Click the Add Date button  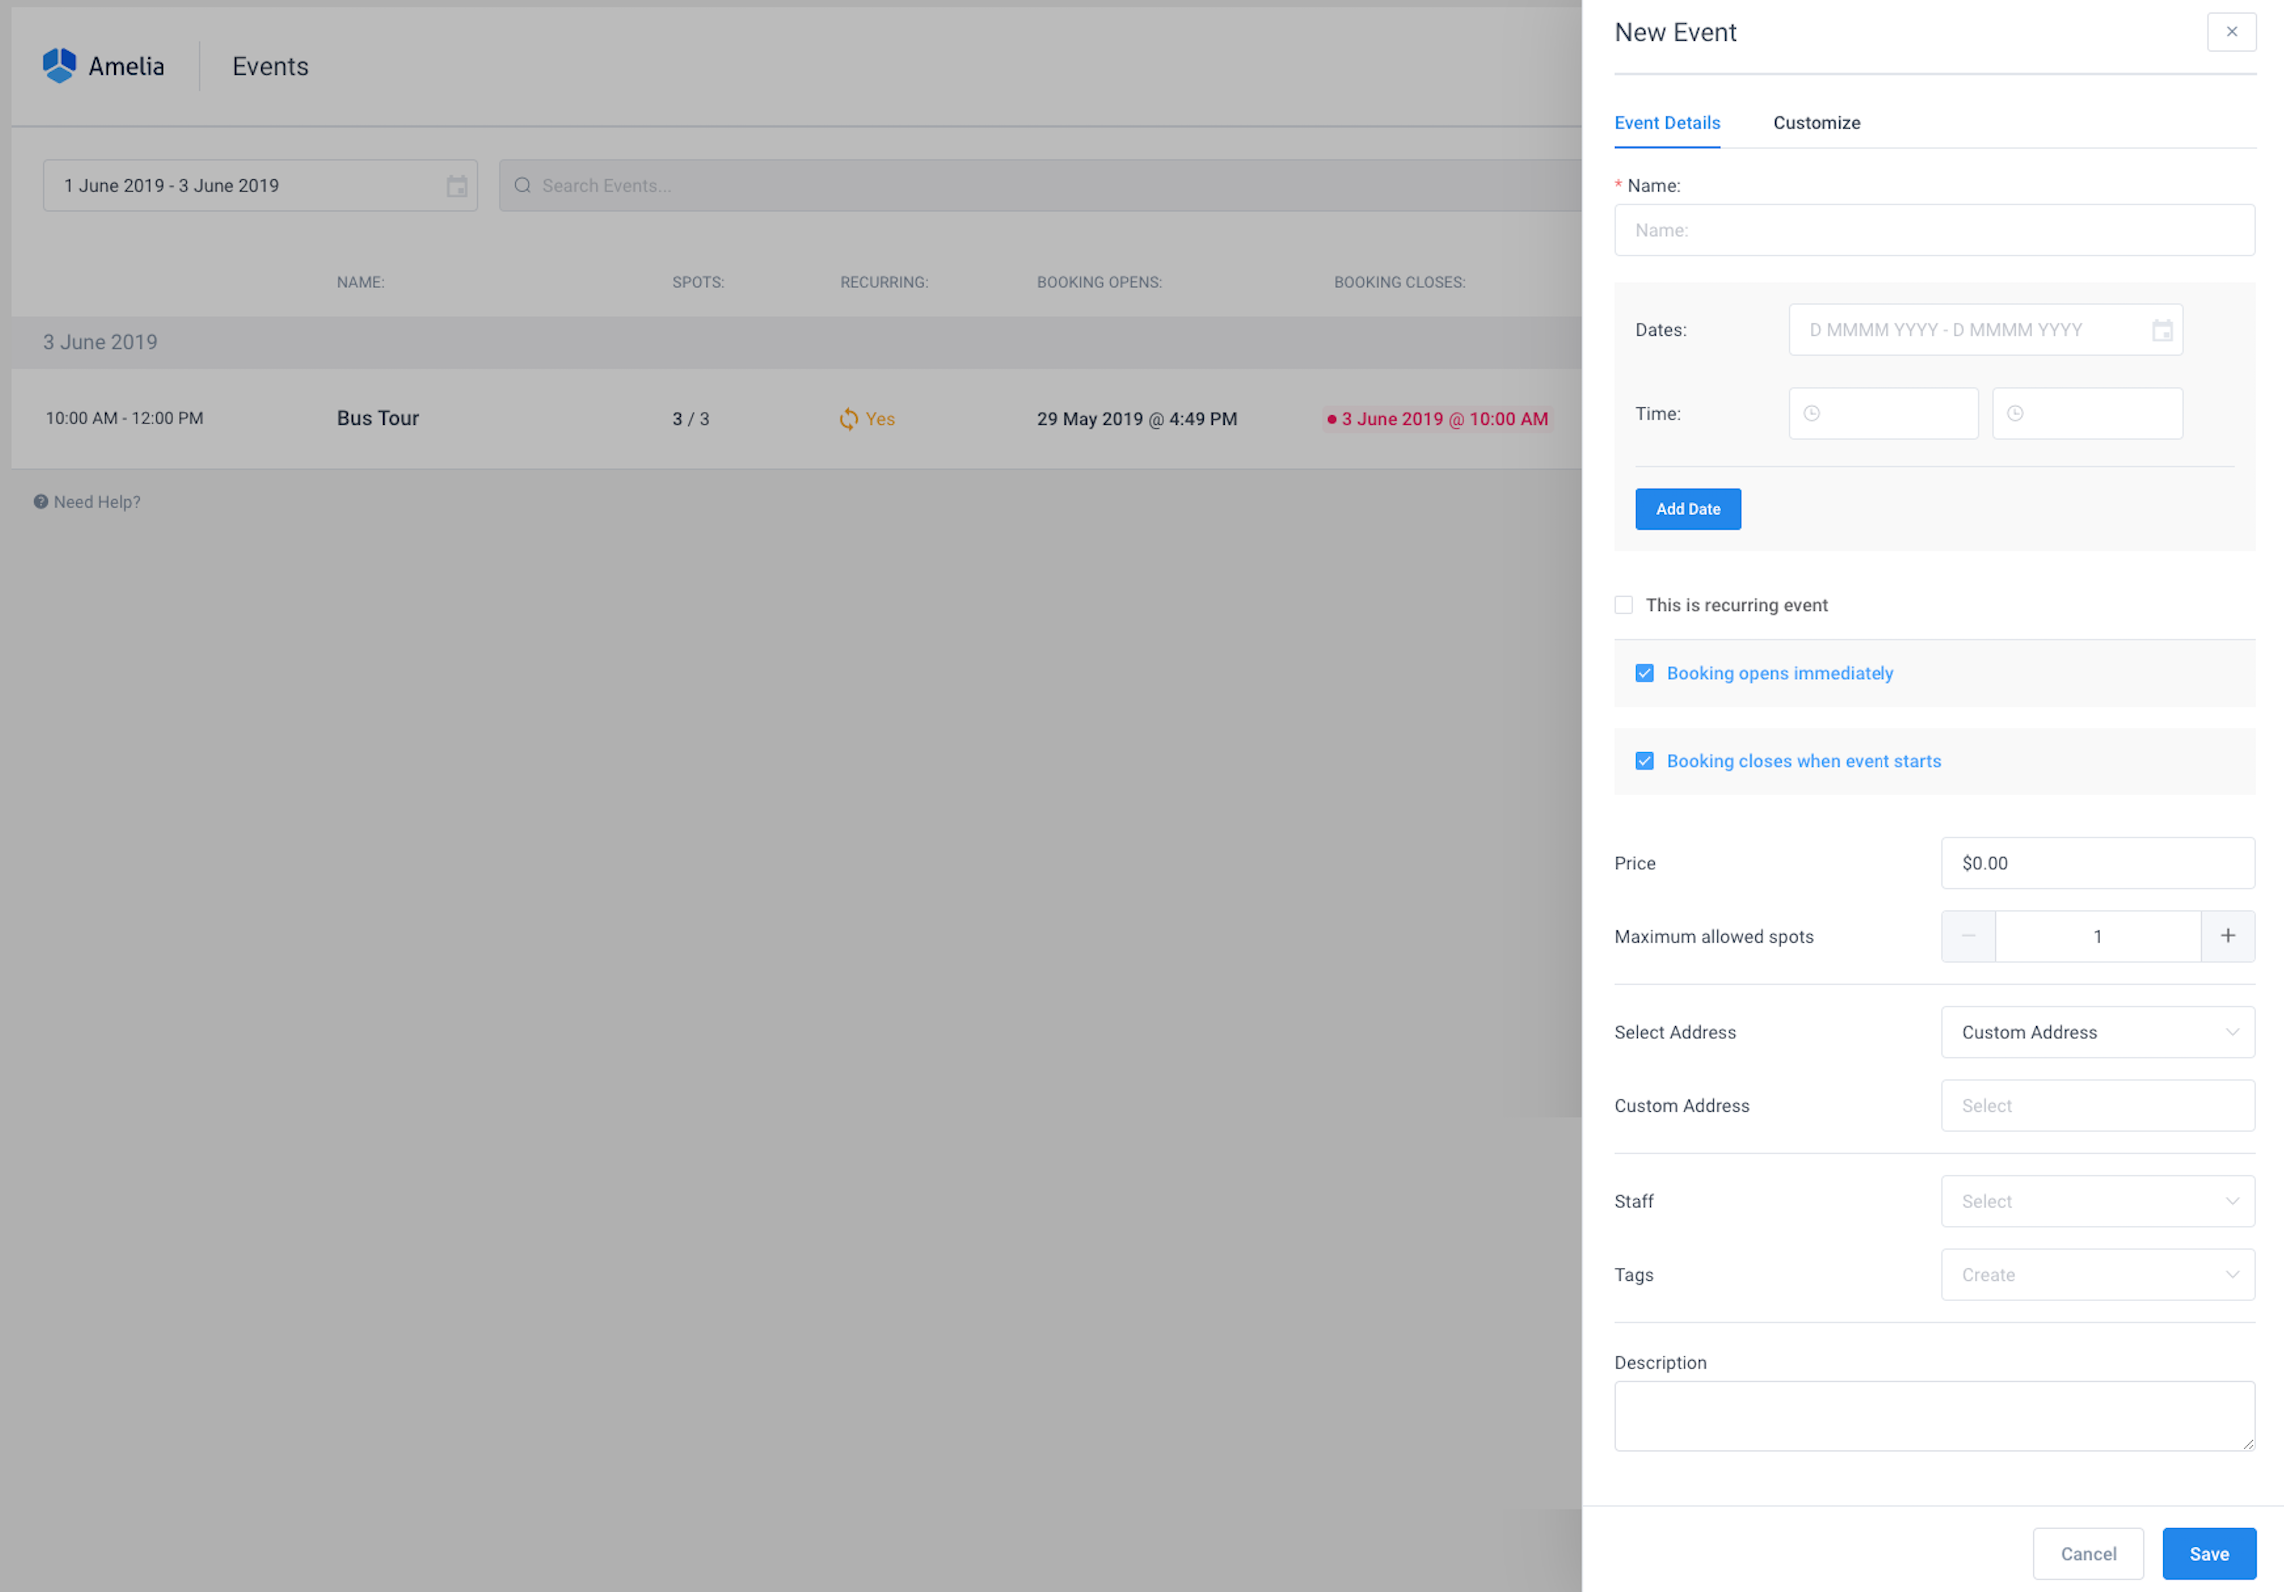tap(1687, 508)
